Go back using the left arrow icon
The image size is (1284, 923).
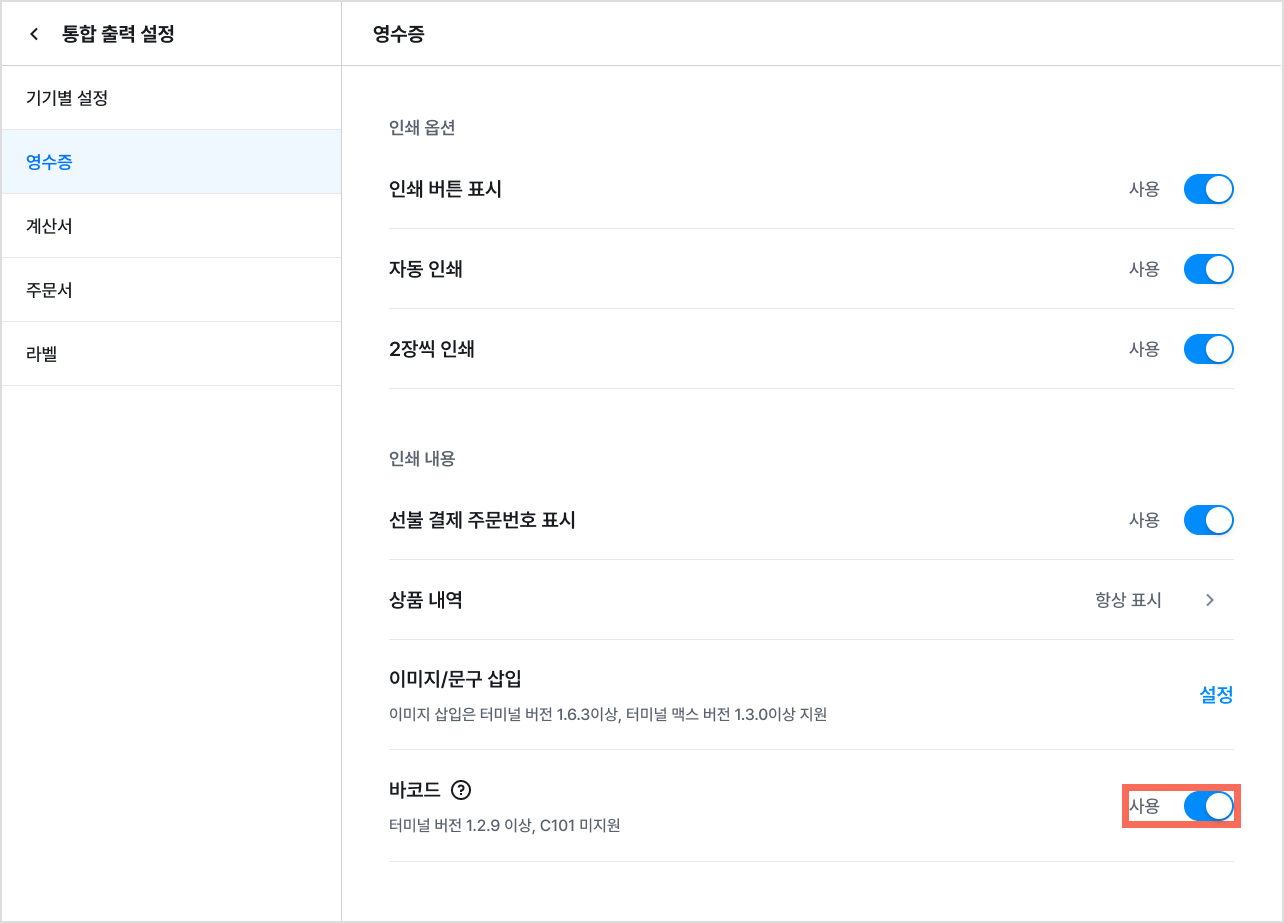click(34, 34)
